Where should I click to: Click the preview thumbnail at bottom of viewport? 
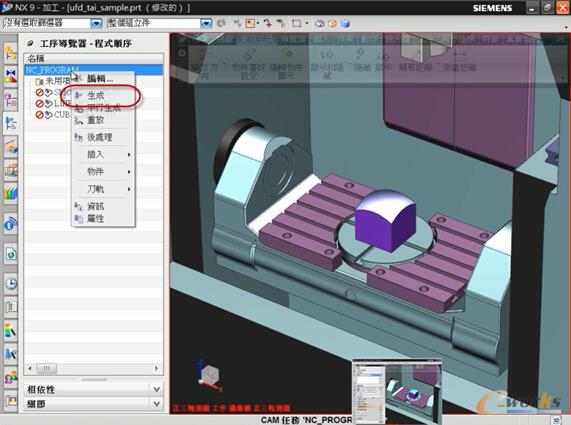(x=397, y=391)
